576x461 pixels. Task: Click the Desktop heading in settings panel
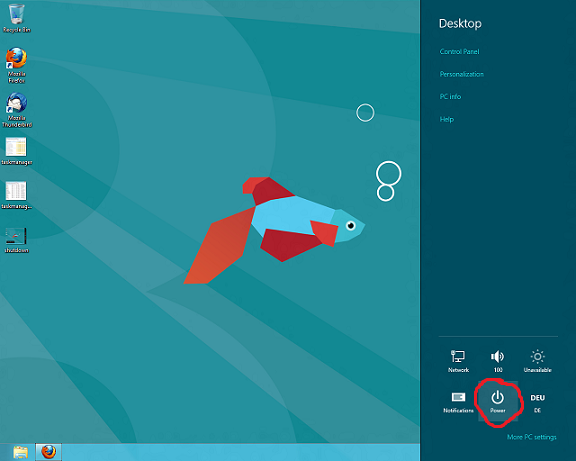pyautogui.click(x=460, y=24)
